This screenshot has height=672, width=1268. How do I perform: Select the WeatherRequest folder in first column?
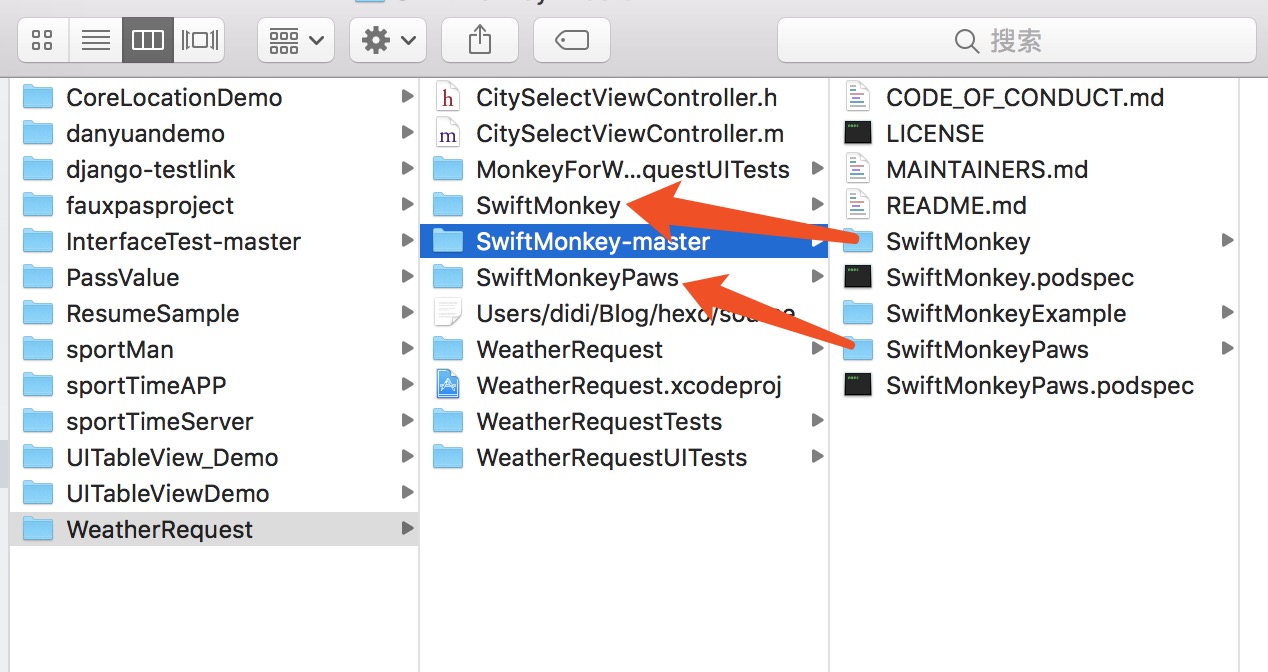pos(213,529)
